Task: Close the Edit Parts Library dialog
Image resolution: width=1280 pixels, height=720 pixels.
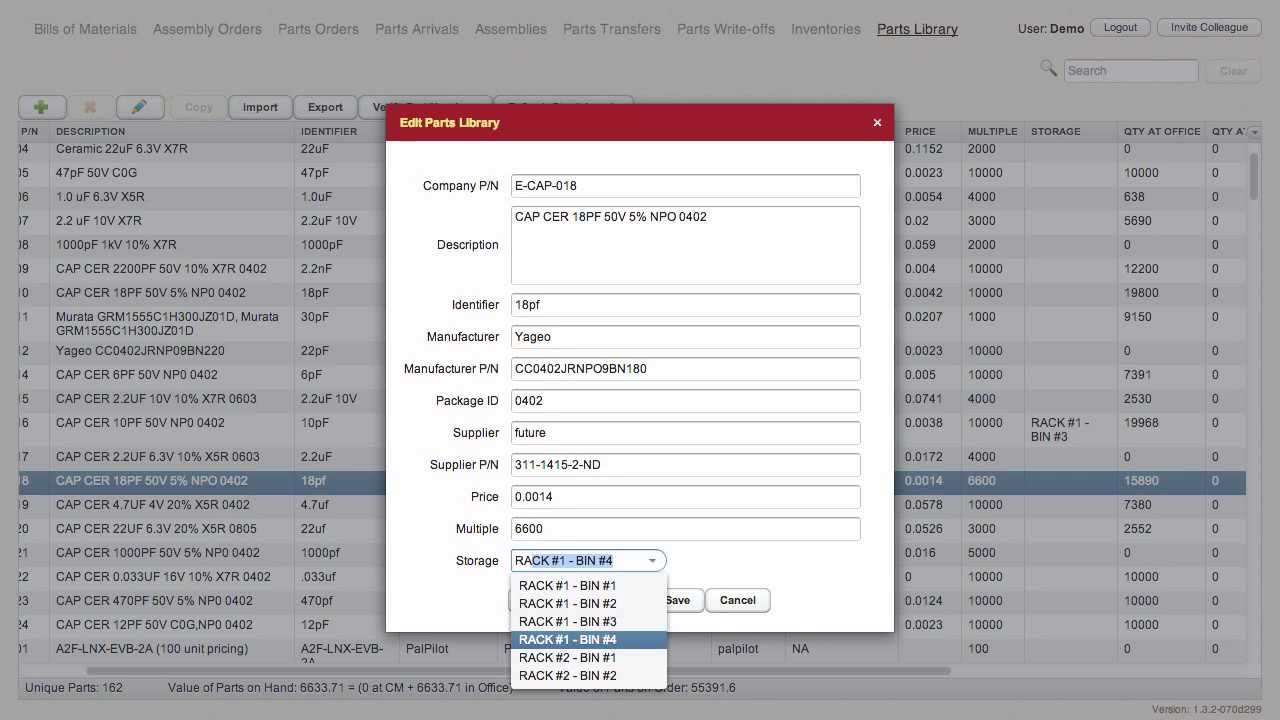Action: coord(877,122)
